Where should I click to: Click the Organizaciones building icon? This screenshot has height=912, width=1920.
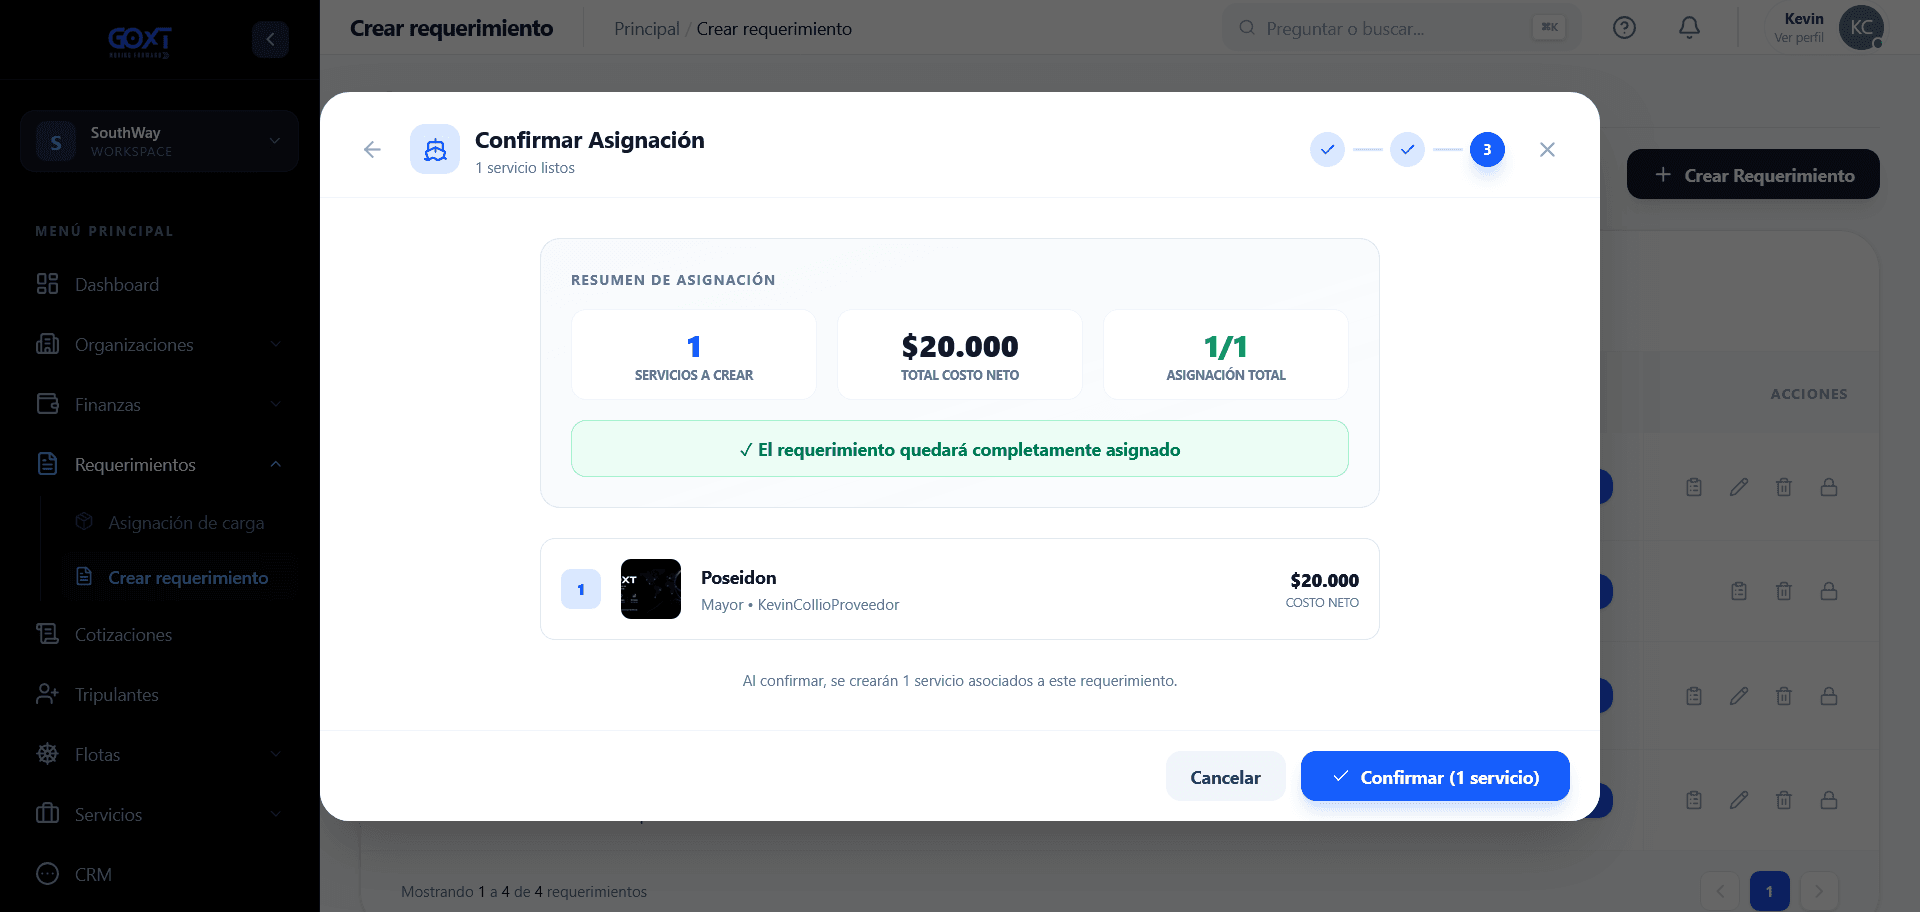coord(47,344)
